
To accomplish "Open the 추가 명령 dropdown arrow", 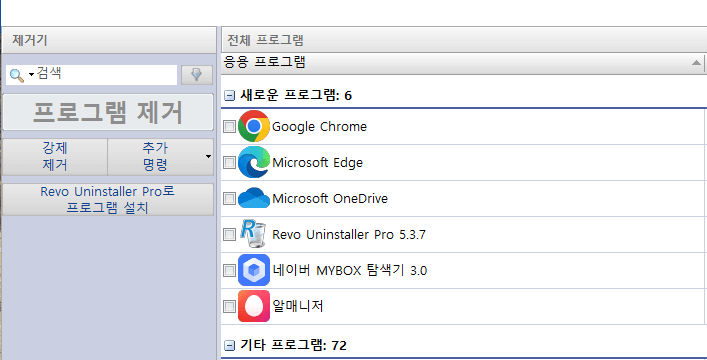I will point(208,157).
